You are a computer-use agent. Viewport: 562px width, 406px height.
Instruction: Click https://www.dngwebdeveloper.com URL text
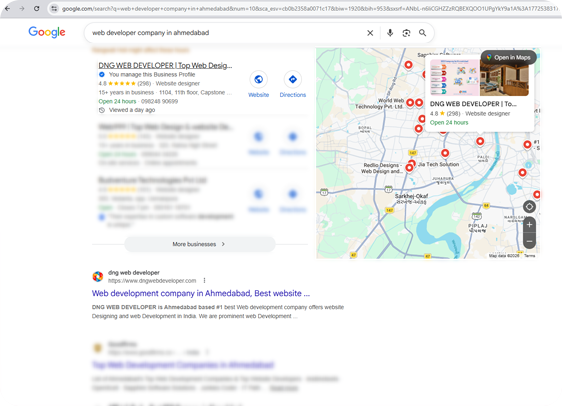coord(152,281)
